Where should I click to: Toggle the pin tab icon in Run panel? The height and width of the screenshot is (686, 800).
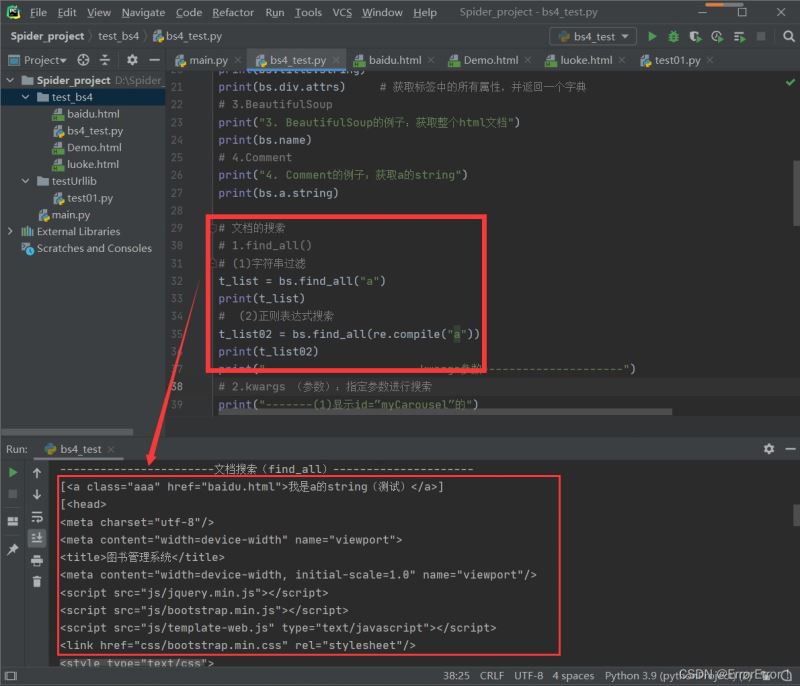pos(13,550)
